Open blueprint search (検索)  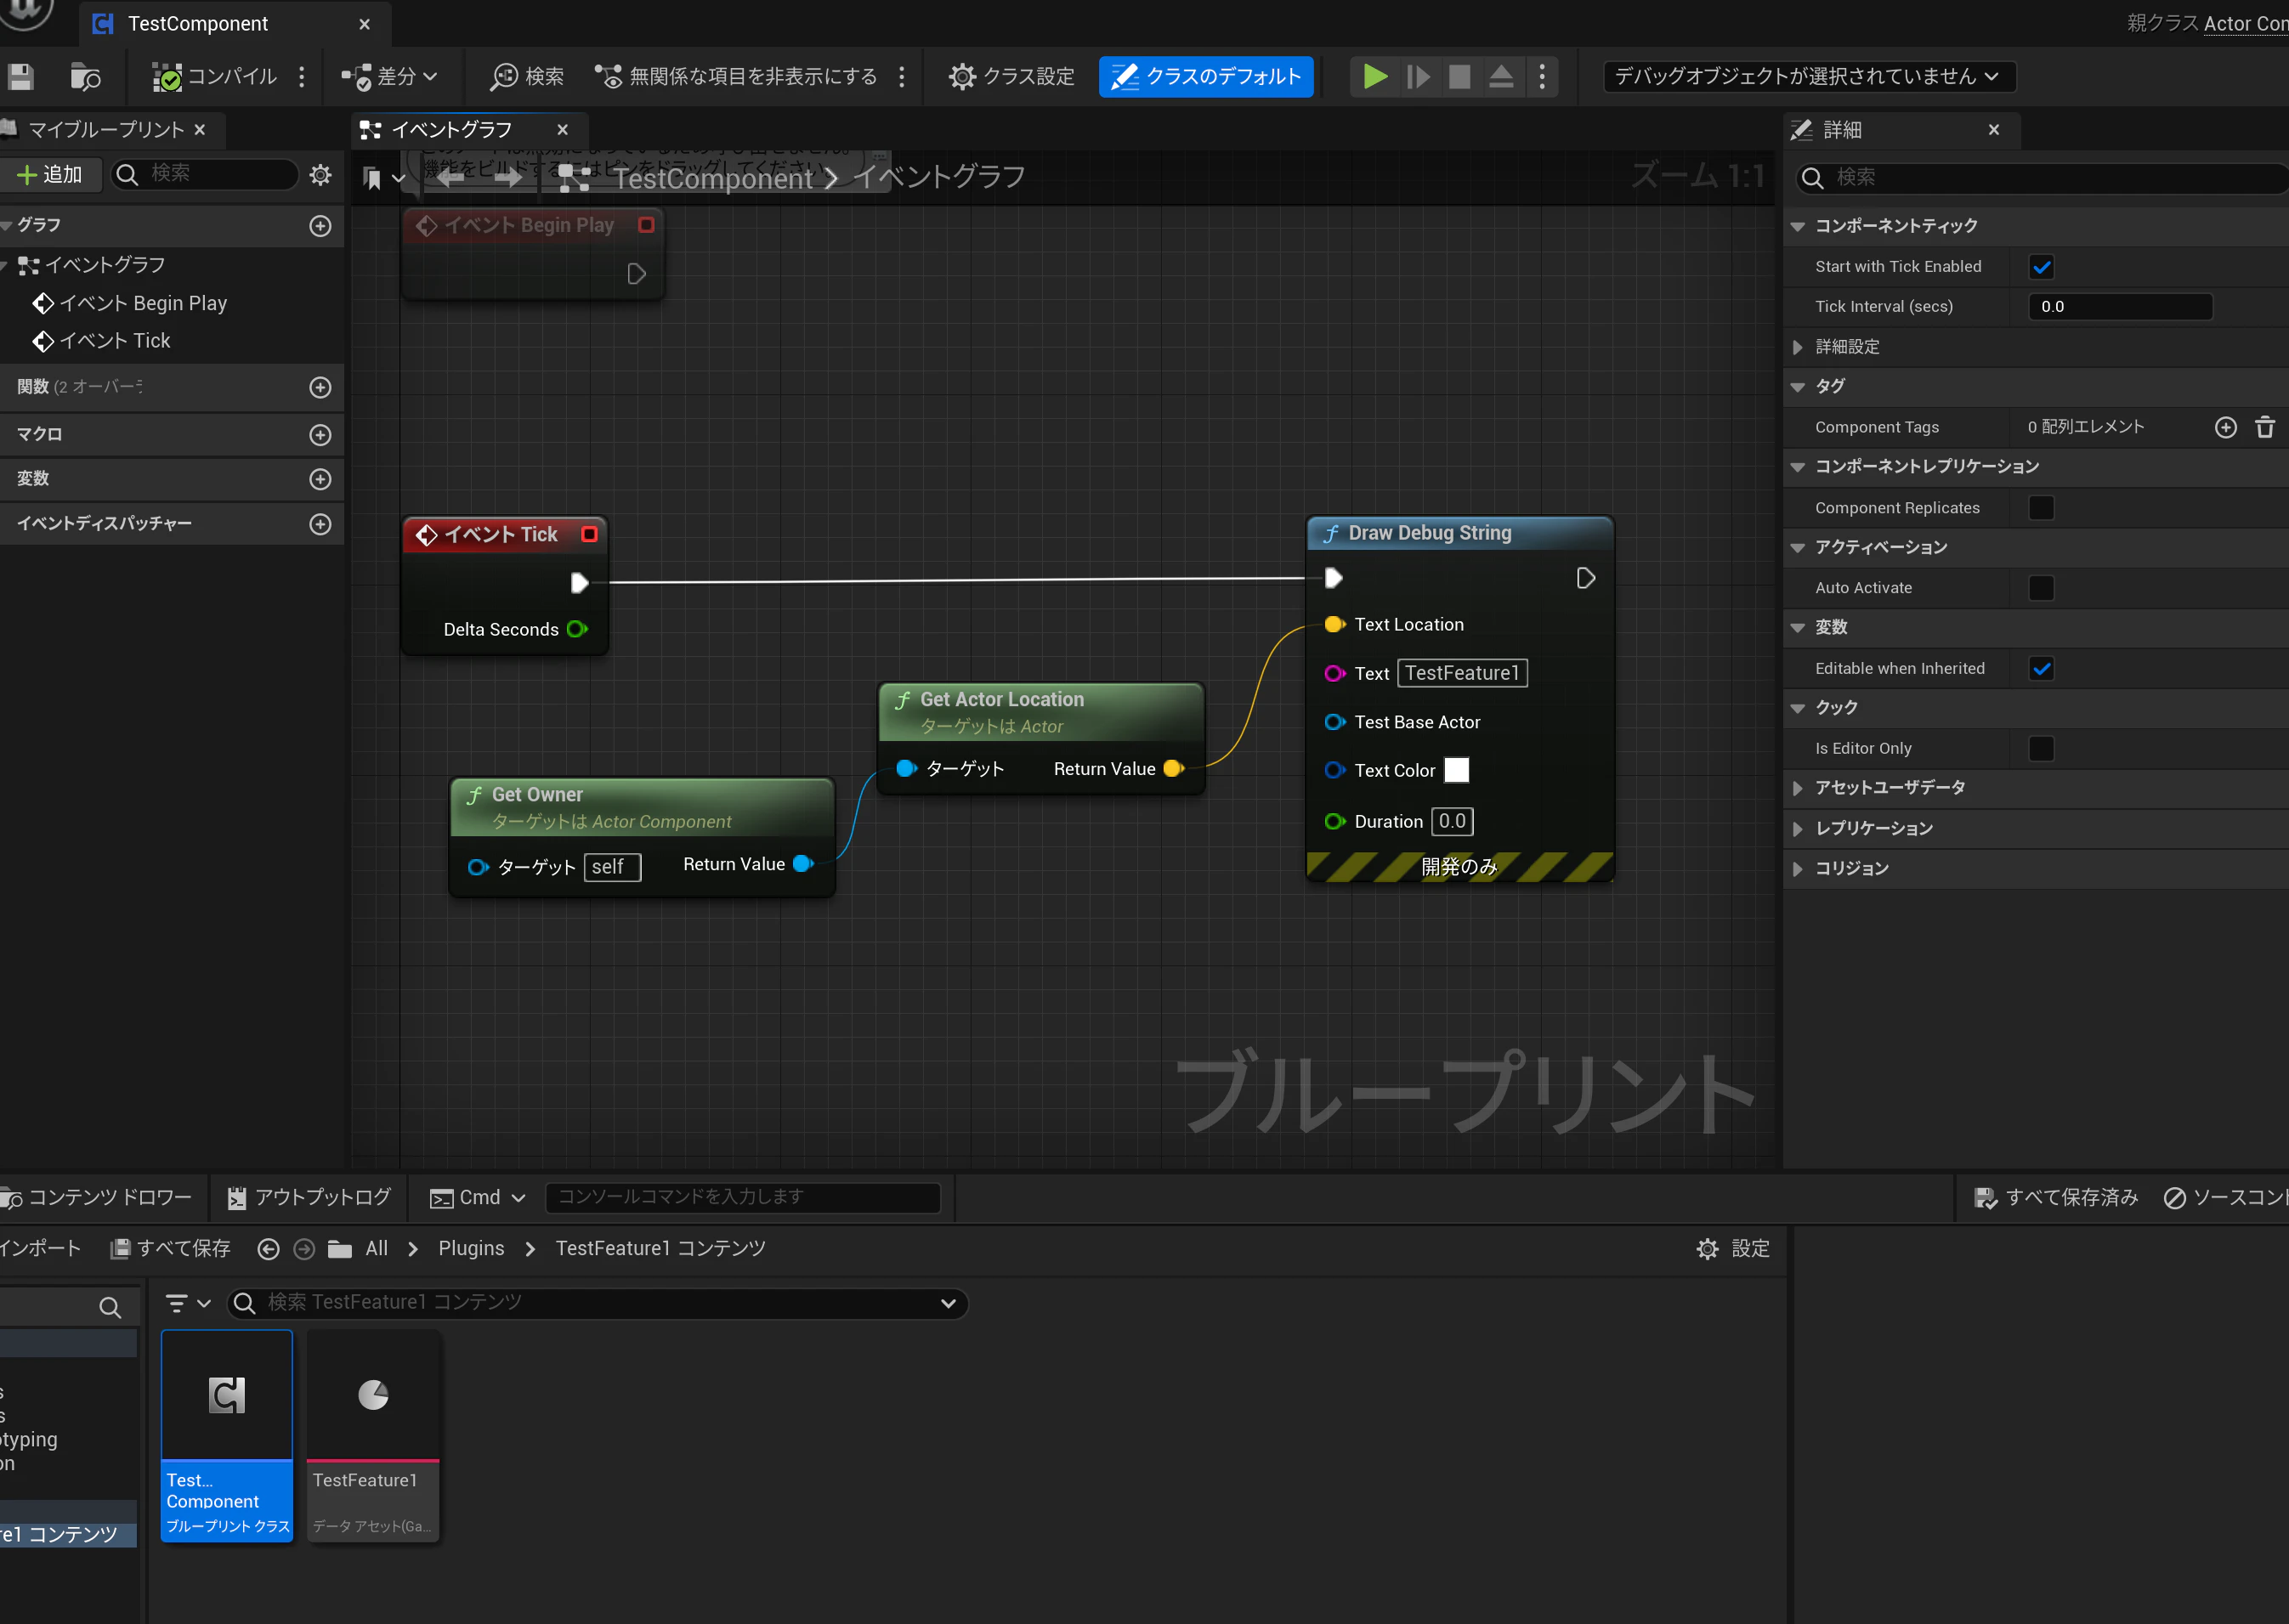point(527,76)
